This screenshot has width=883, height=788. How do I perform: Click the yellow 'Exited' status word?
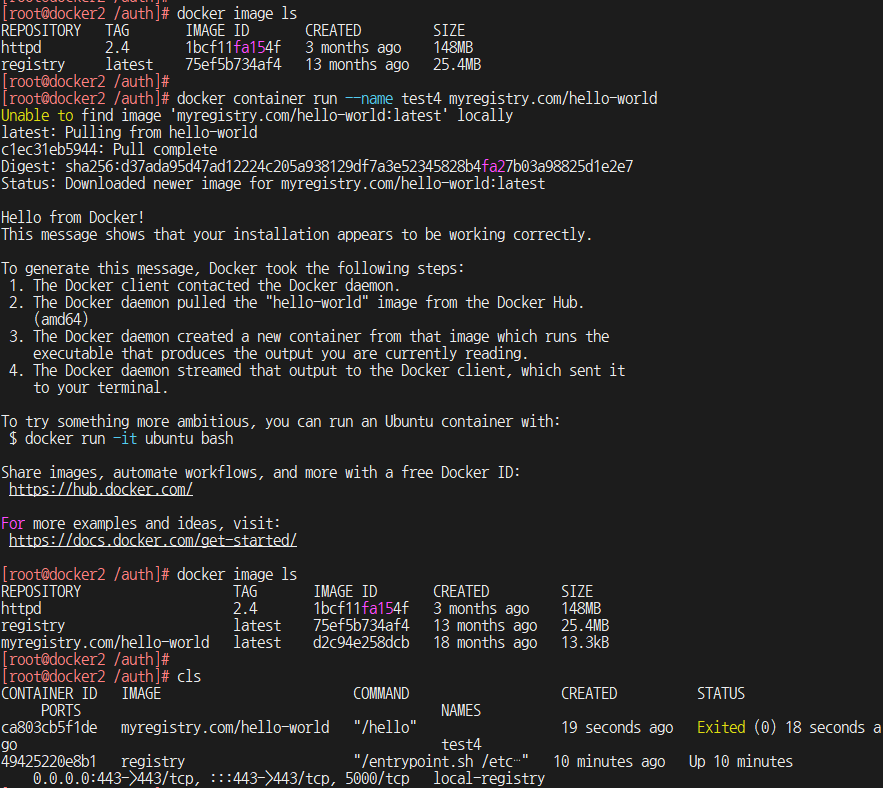pos(721,727)
